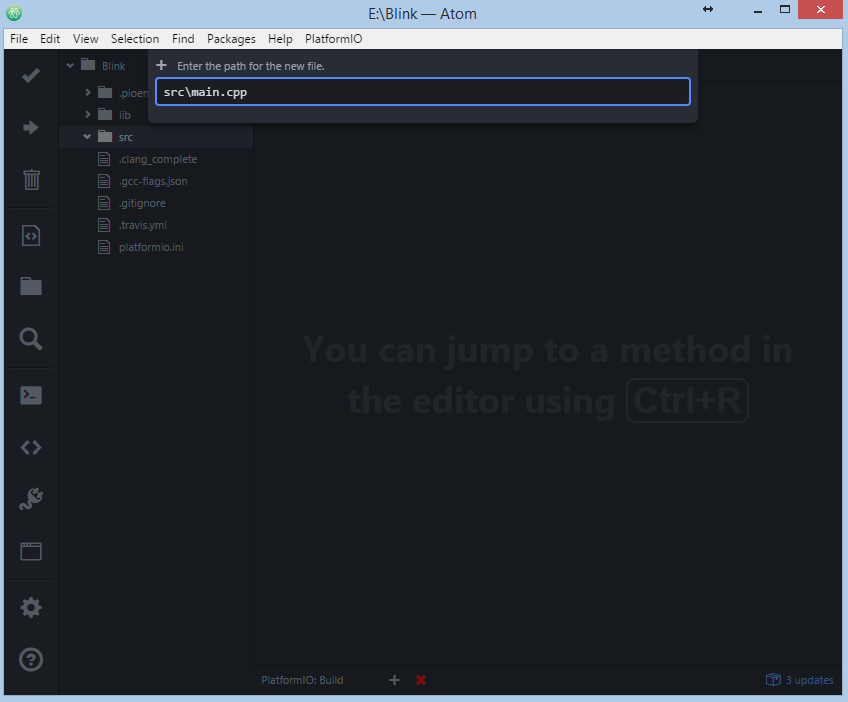The height and width of the screenshot is (702, 848).
Task: Click the new file path input field
Action: 423,91
